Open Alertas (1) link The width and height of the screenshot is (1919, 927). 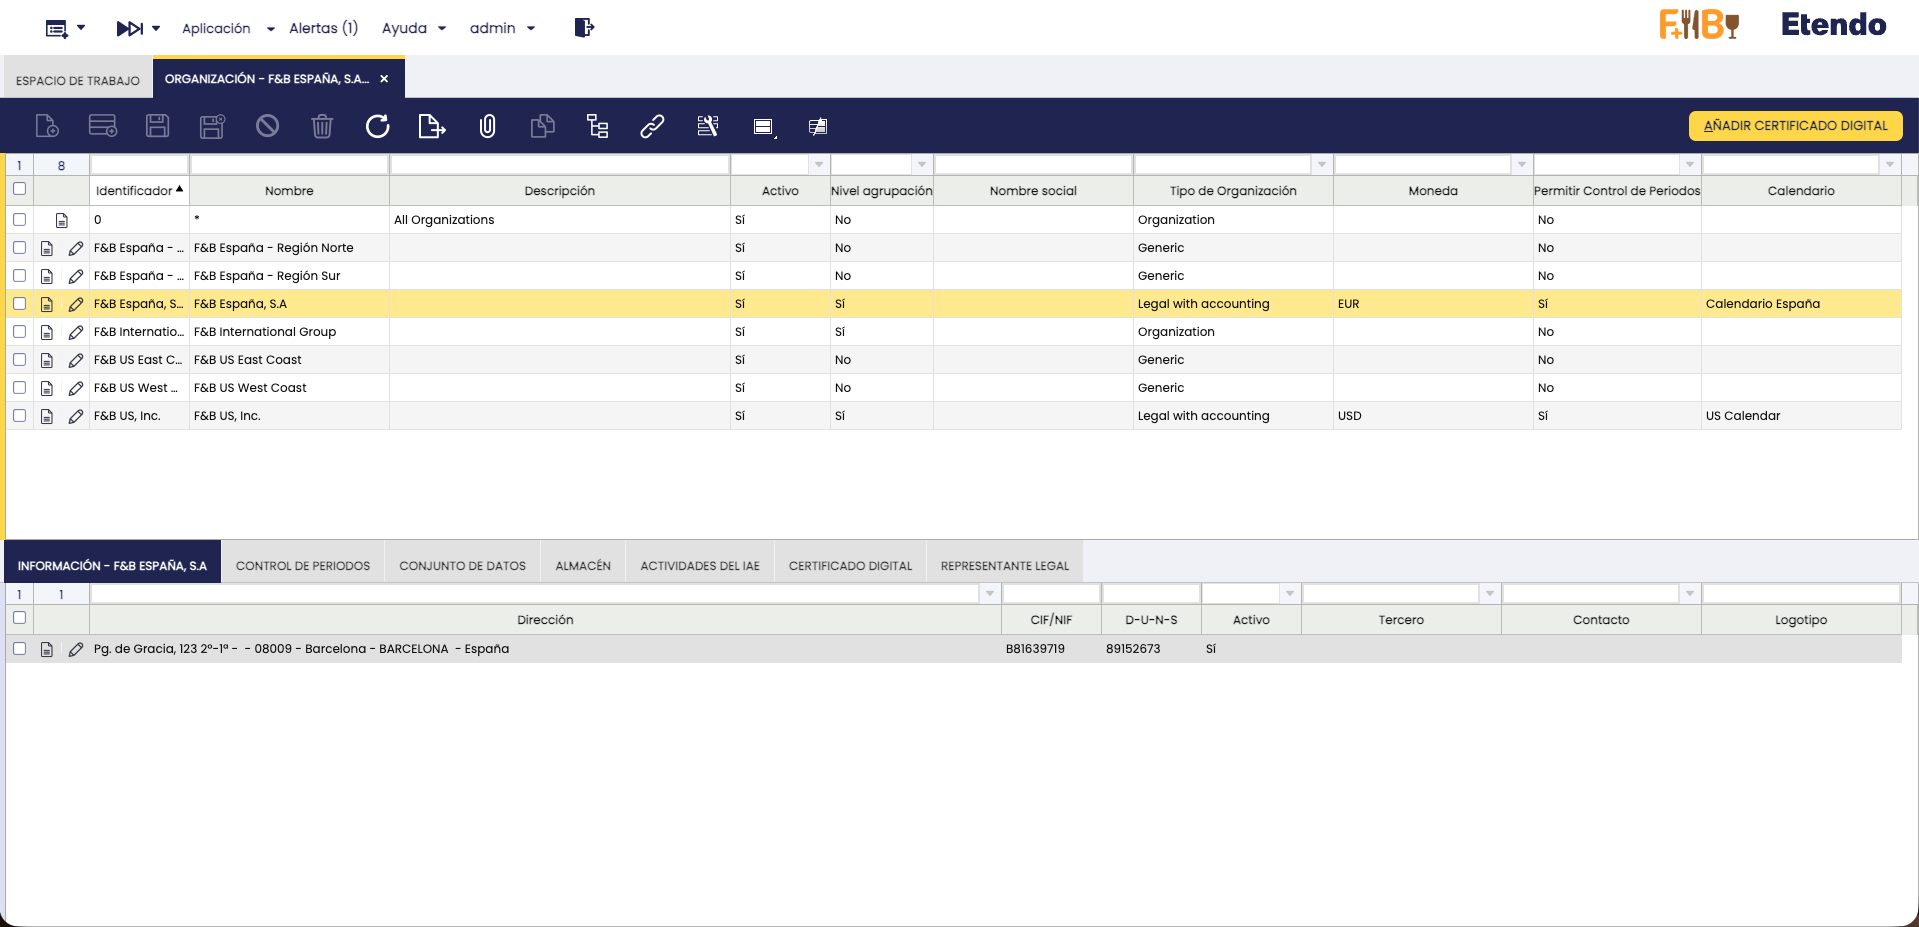click(x=323, y=28)
